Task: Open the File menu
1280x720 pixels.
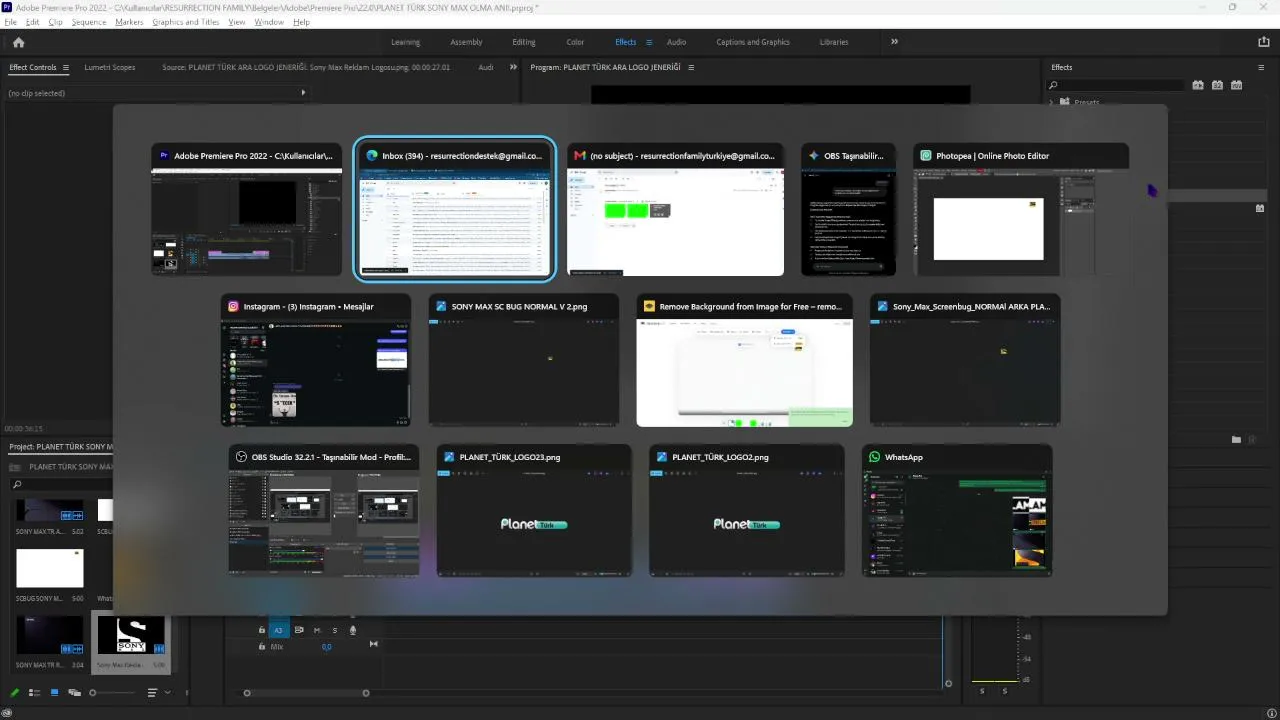Action: pos(11,22)
